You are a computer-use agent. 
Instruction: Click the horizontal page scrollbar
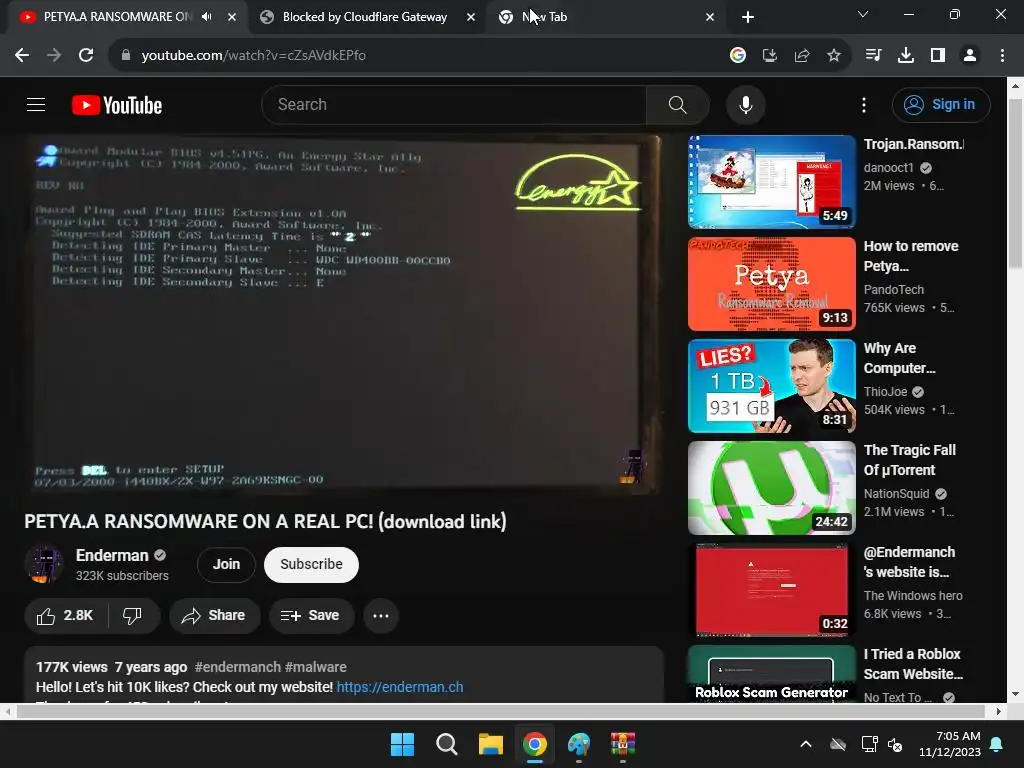[500, 711]
